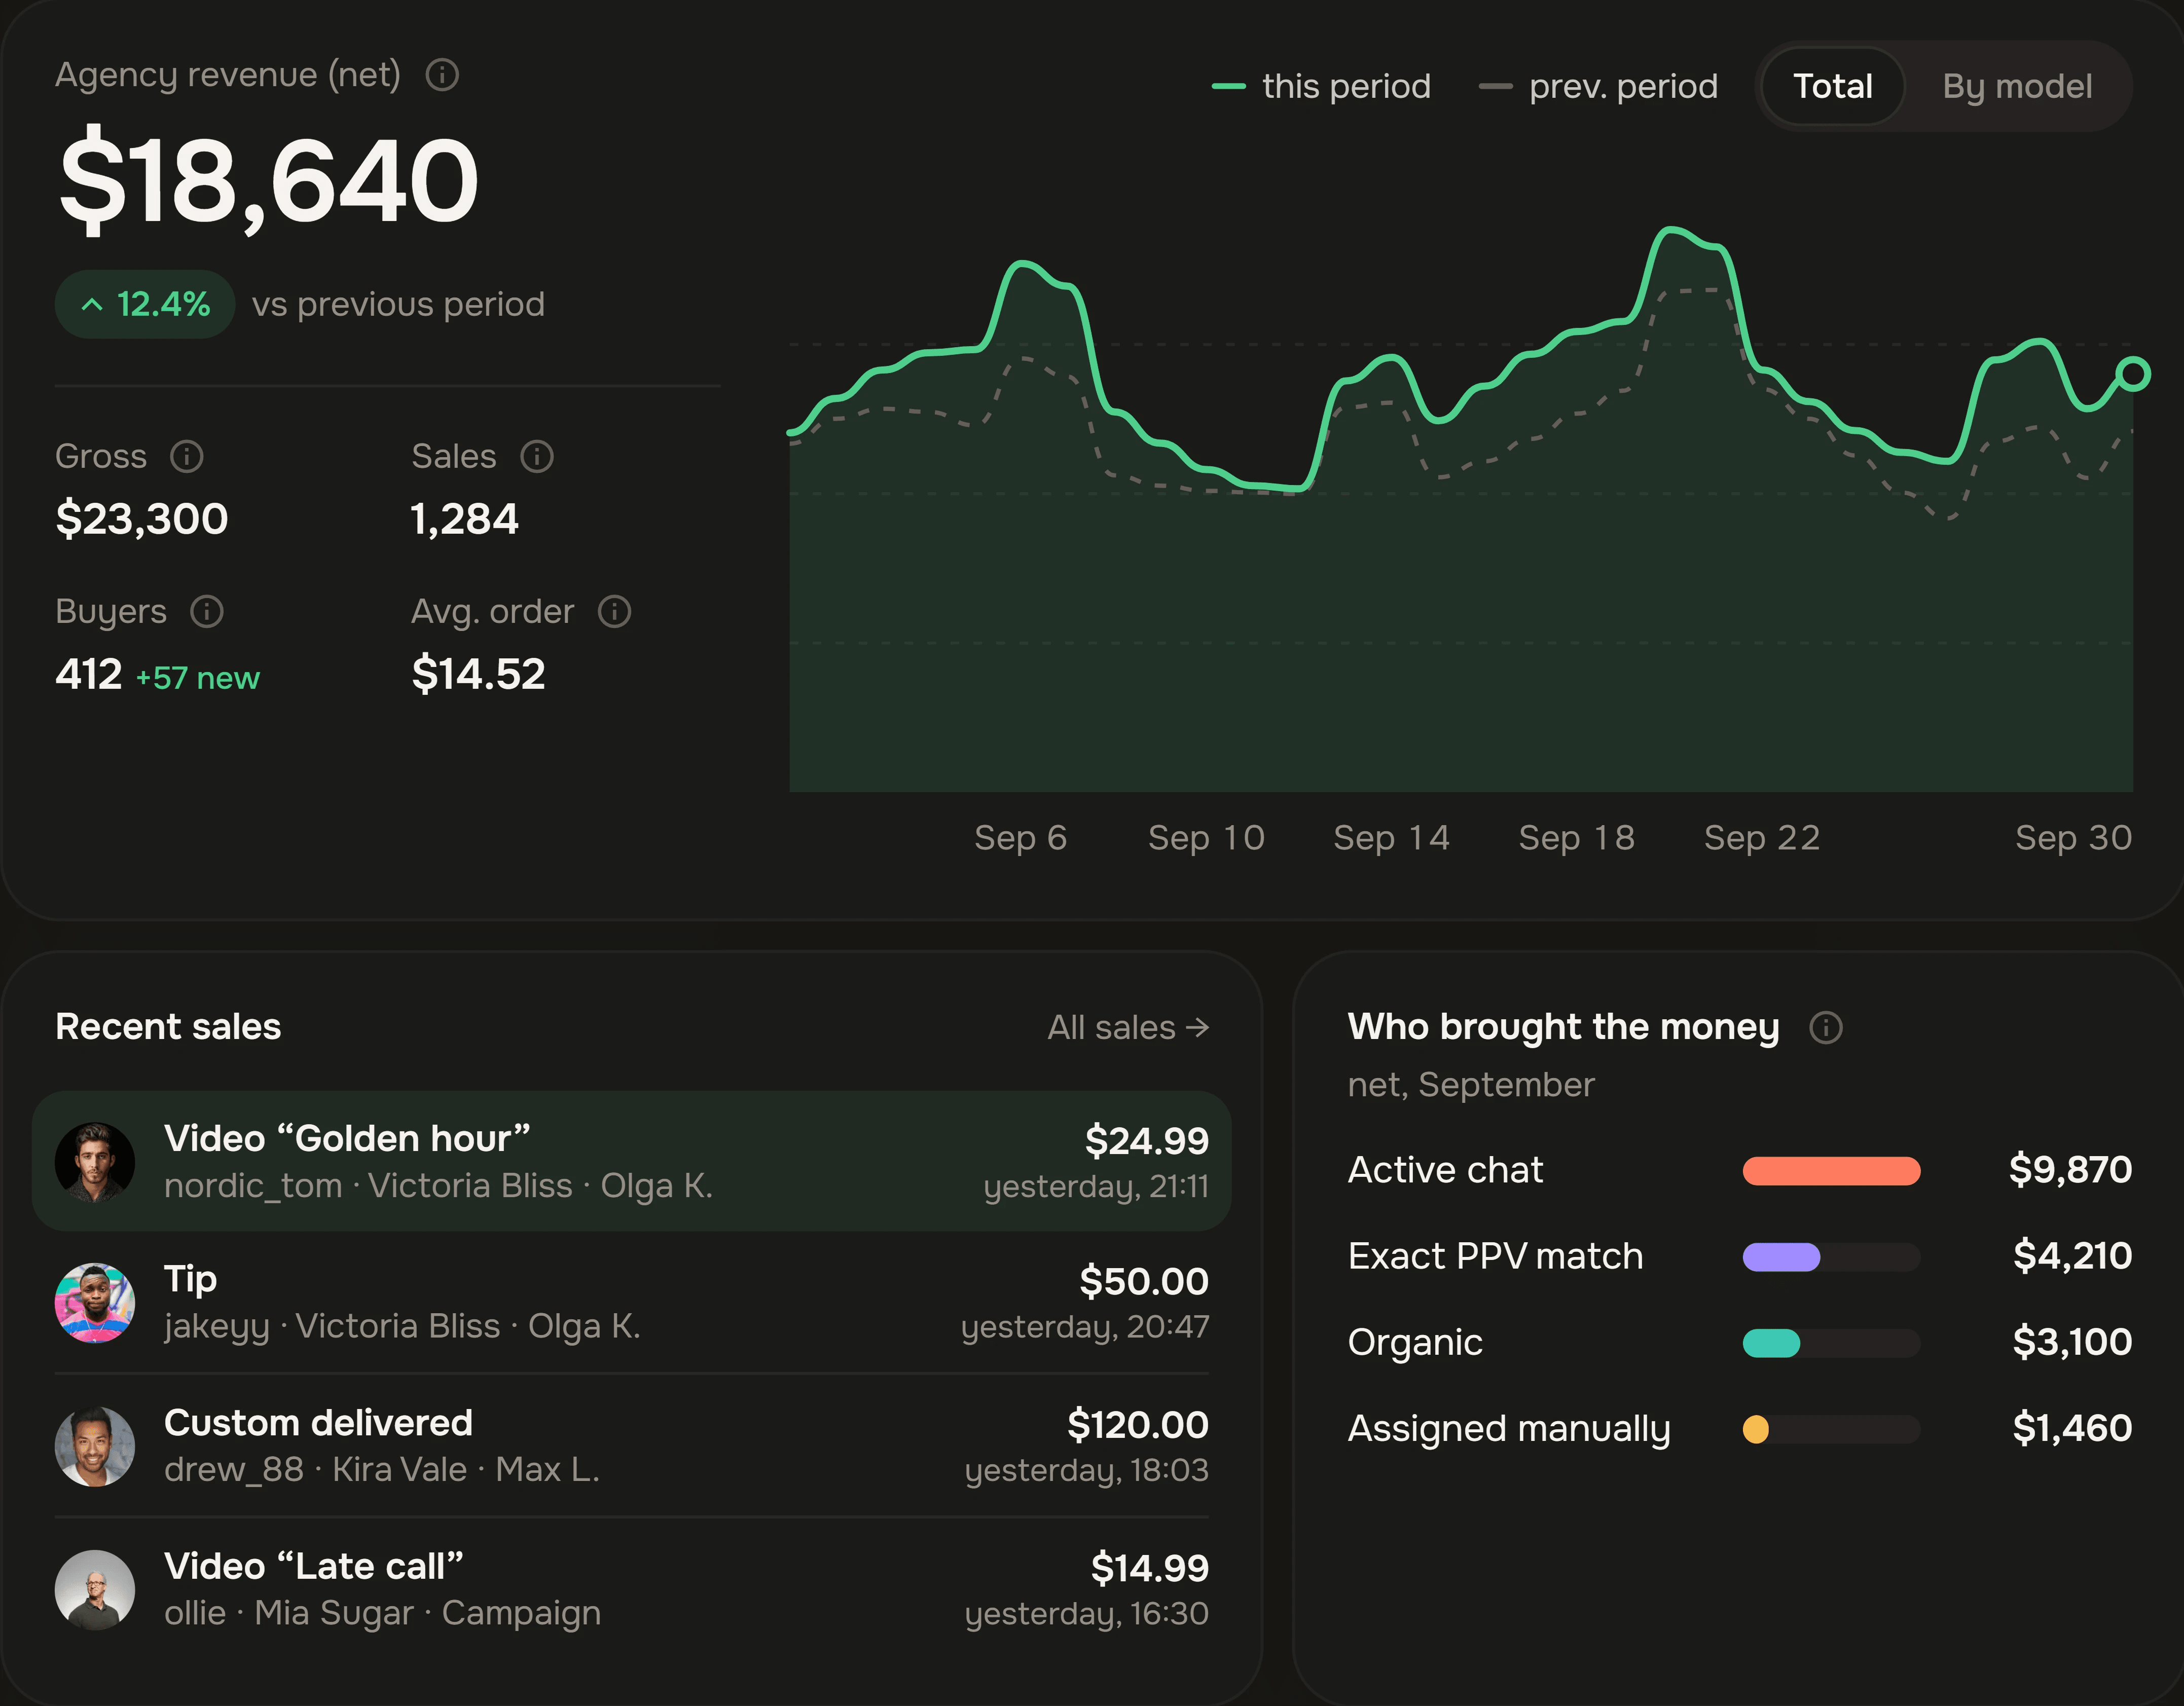Open the Video “Golden hour” sale row
2184x1706 pixels.
tap(632, 1161)
